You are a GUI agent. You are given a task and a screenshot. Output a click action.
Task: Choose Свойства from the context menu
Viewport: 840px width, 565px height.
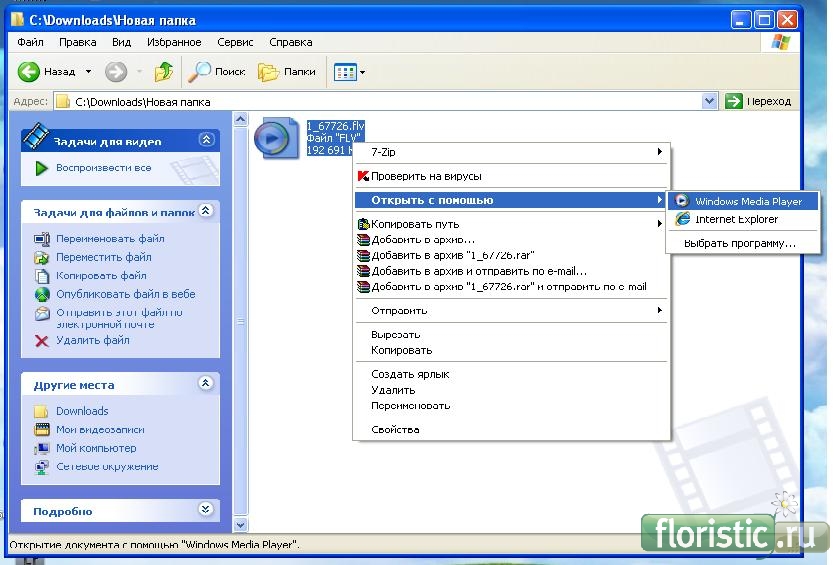coord(395,429)
